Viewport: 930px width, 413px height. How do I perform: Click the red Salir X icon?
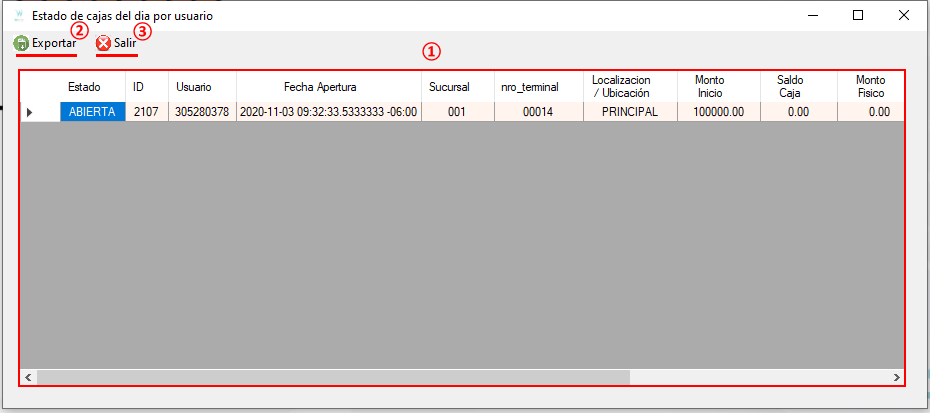pyautogui.click(x=103, y=43)
